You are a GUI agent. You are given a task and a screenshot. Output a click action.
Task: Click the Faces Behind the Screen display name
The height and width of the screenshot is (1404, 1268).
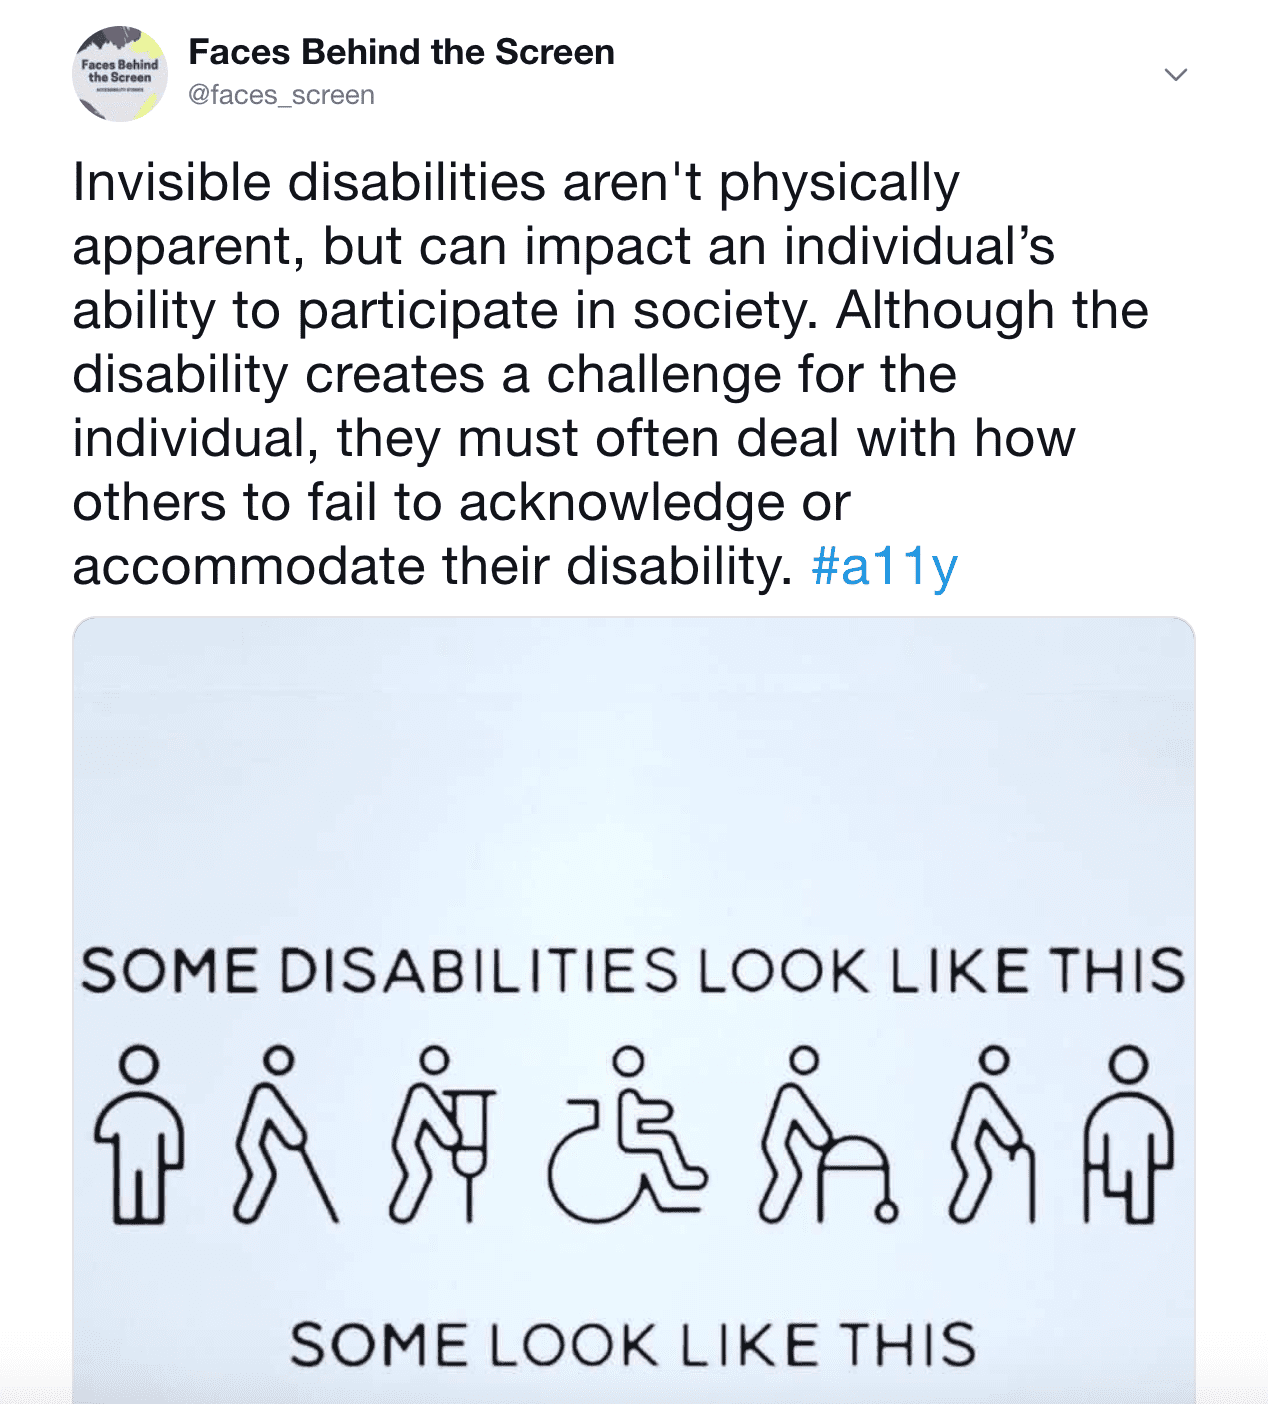pos(401,52)
